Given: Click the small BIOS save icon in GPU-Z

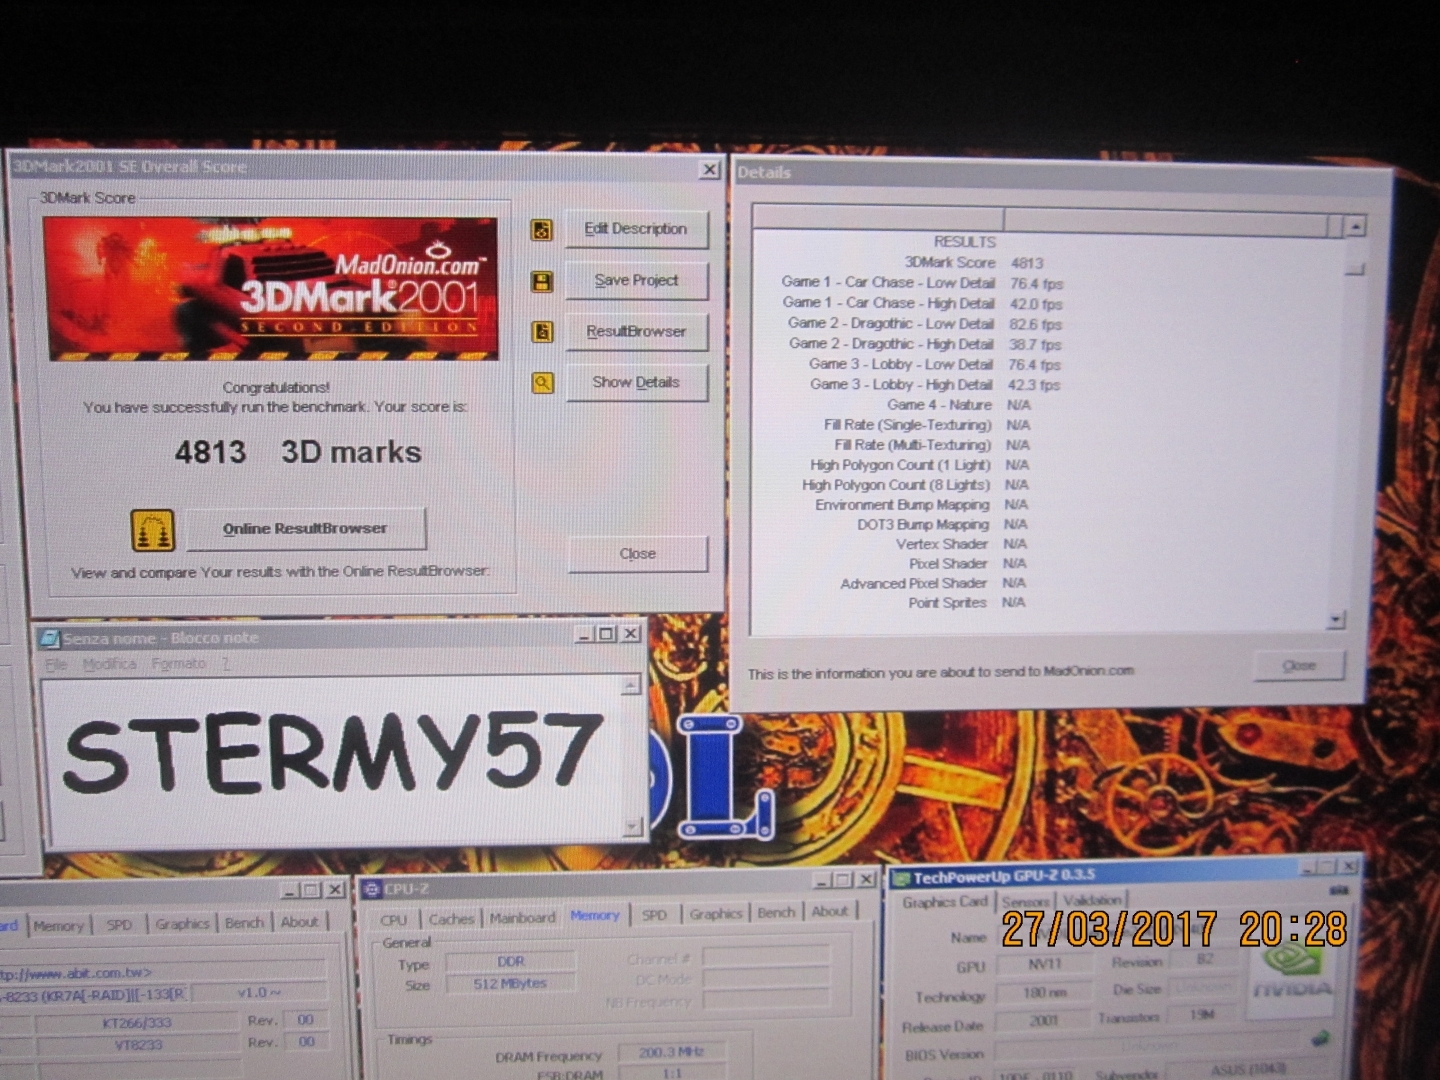Looking at the screenshot, I should click(1320, 1038).
